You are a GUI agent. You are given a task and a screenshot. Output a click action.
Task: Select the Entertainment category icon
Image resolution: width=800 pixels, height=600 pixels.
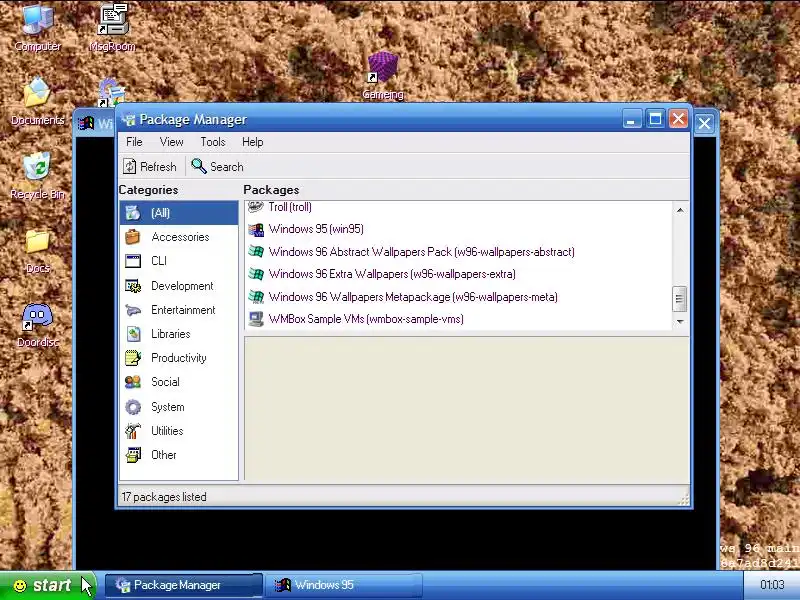pos(133,310)
